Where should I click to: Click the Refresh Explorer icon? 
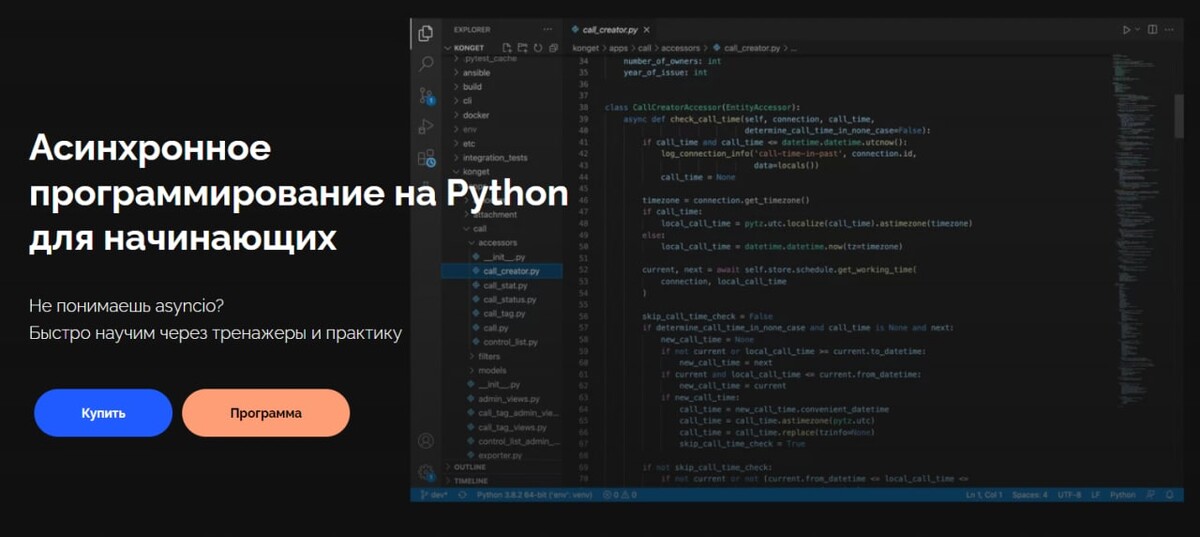coord(538,47)
